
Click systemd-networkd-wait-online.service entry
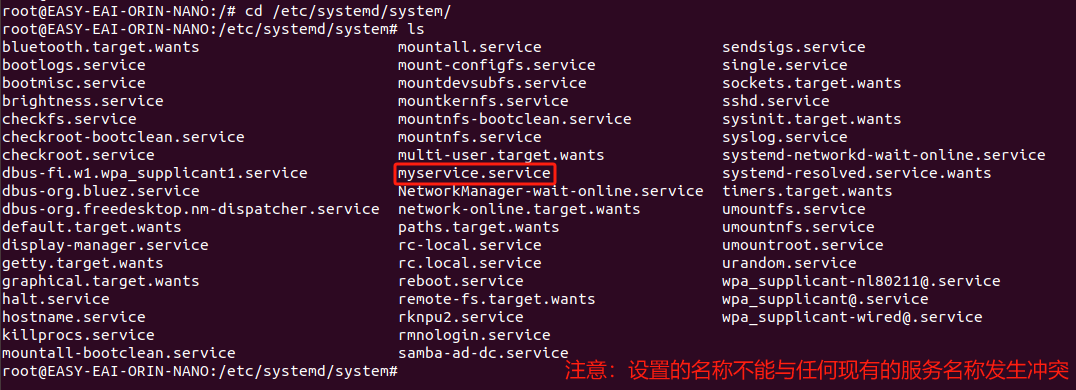point(883,155)
